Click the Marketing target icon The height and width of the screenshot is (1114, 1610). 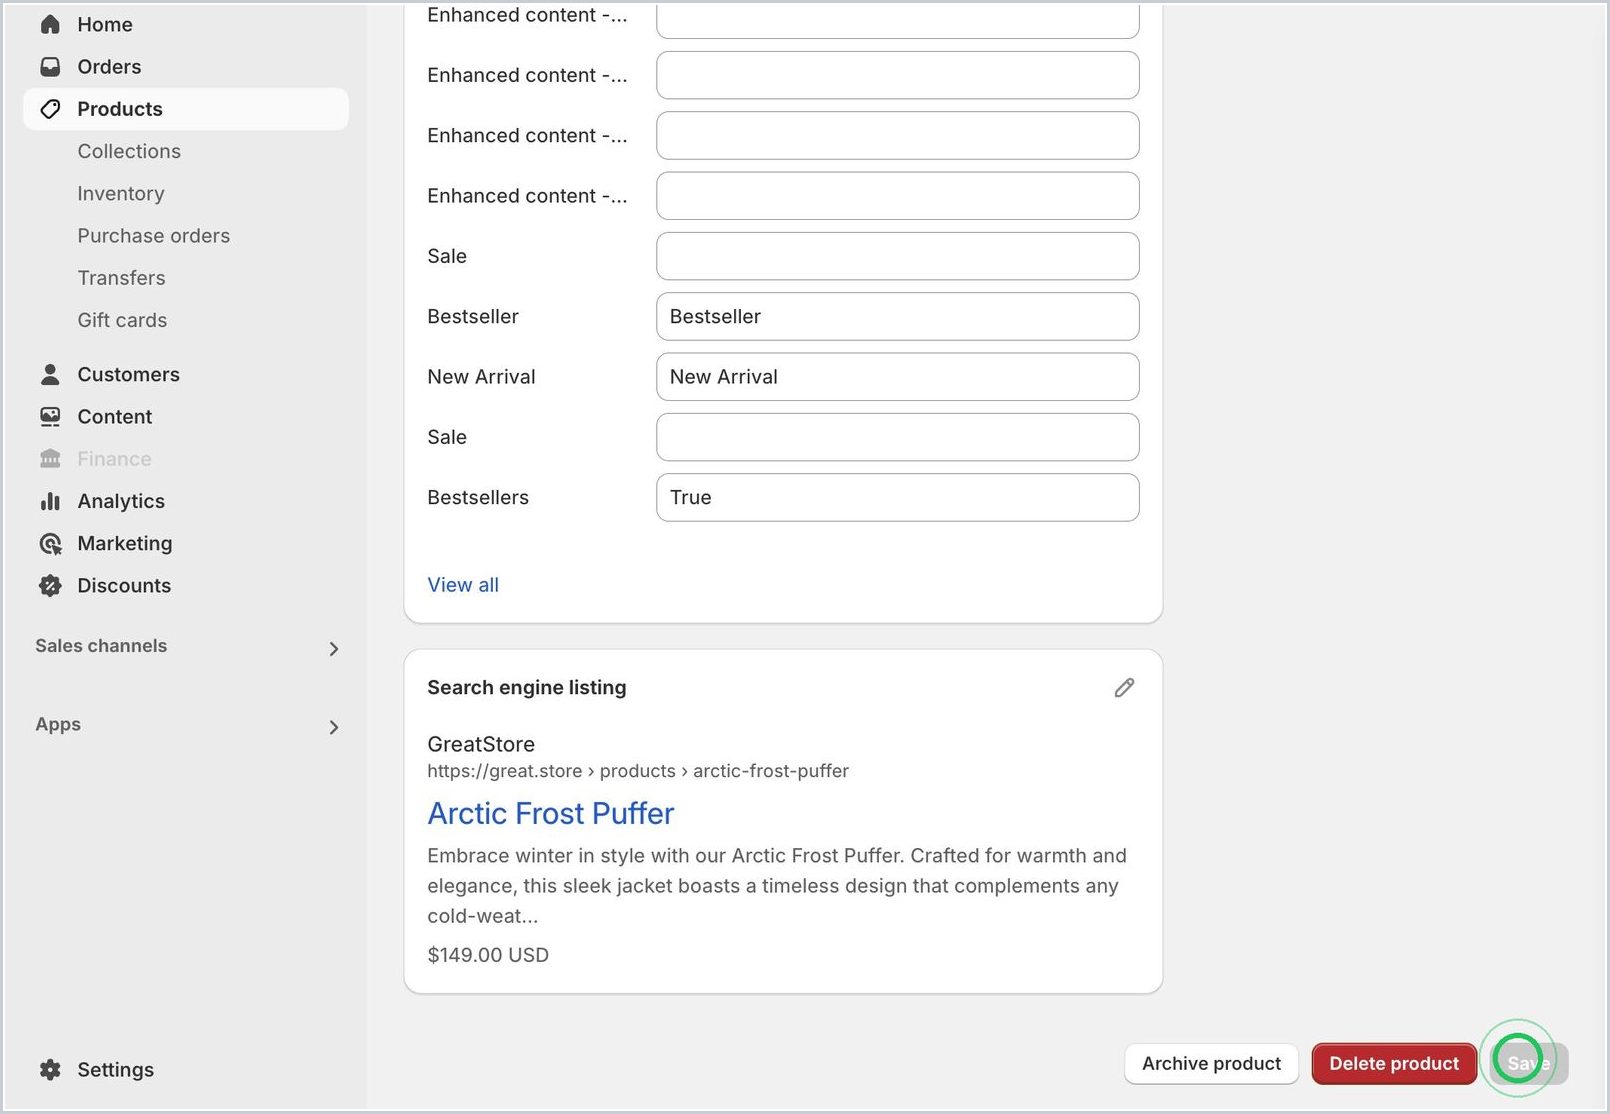pyautogui.click(x=50, y=543)
